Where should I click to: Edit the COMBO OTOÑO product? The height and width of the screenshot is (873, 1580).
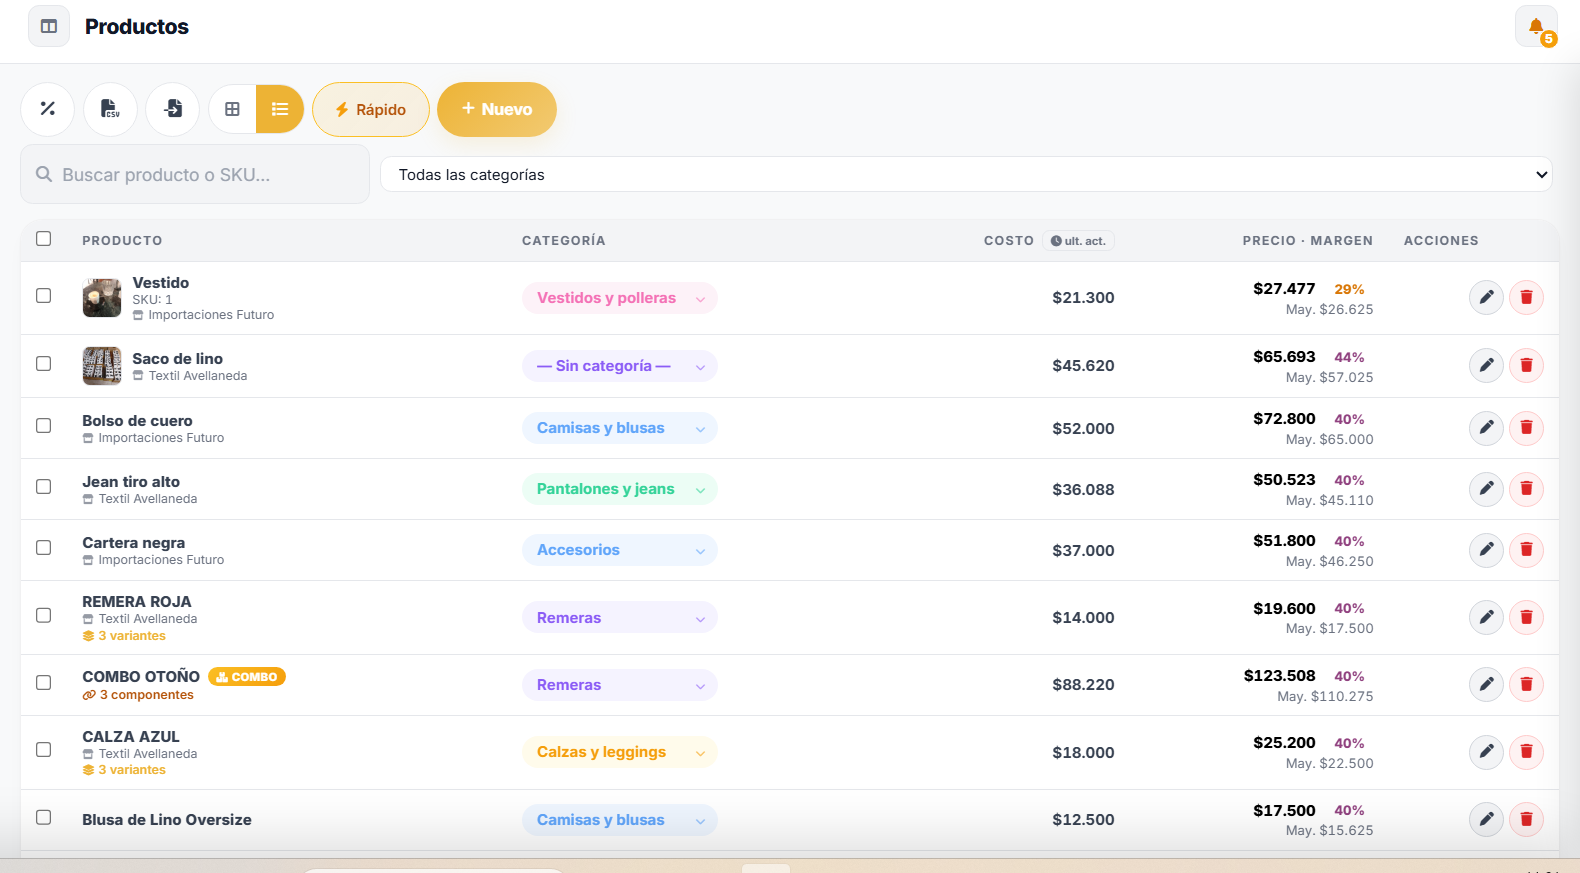click(x=1486, y=684)
